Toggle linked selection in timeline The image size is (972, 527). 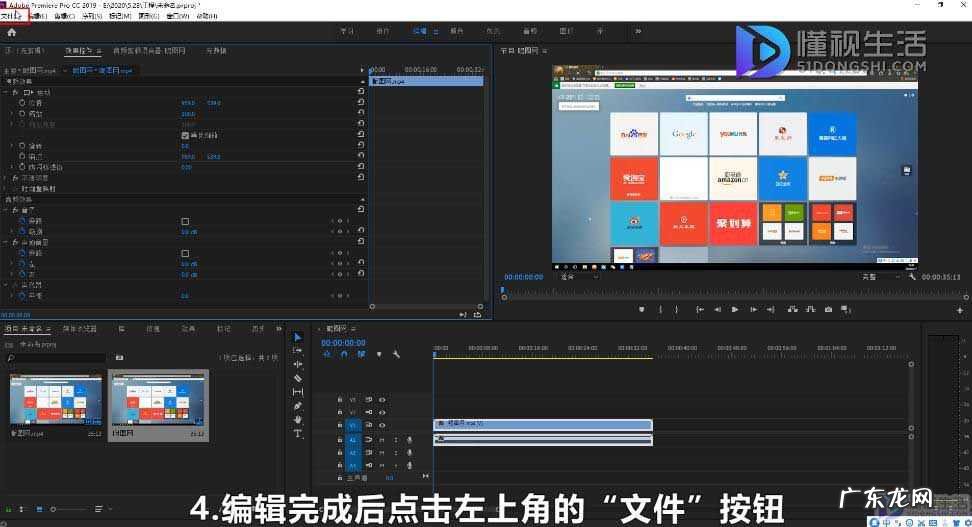(x=361, y=355)
